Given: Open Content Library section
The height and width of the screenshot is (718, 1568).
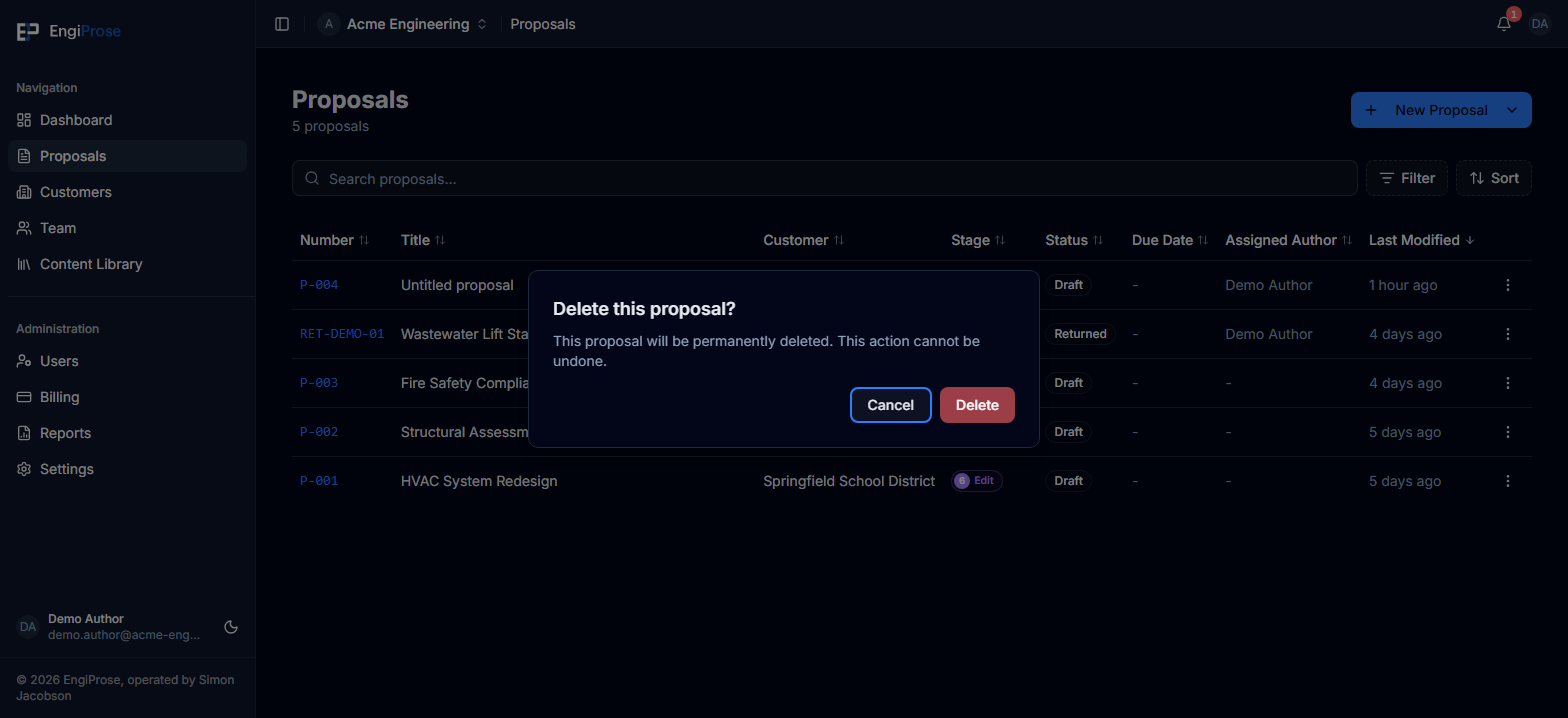Looking at the screenshot, I should pyautogui.click(x=127, y=264).
